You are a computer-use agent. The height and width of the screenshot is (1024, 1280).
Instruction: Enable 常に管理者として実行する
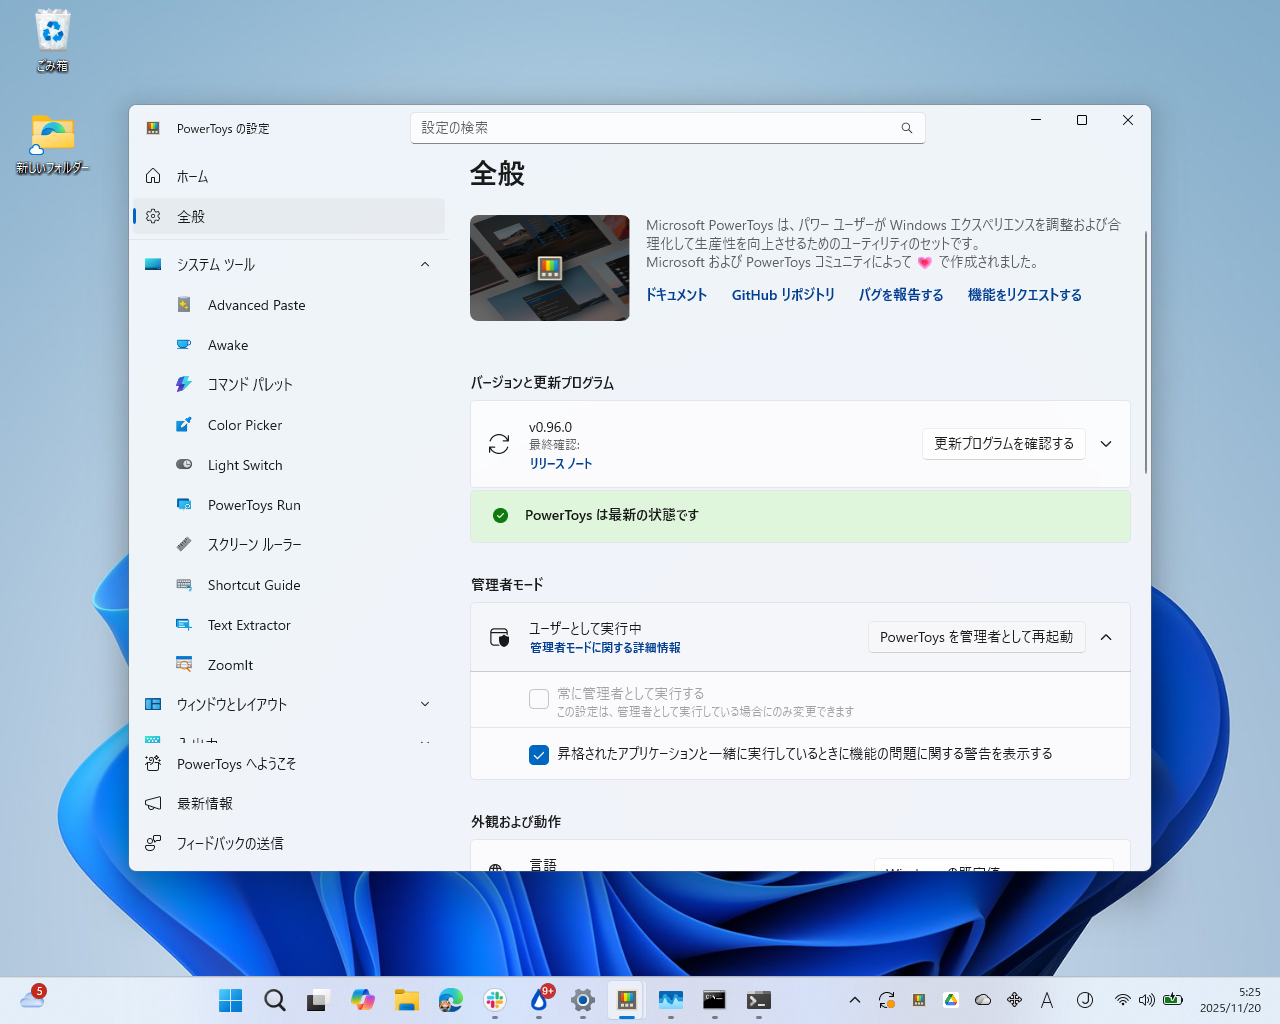[x=539, y=699]
